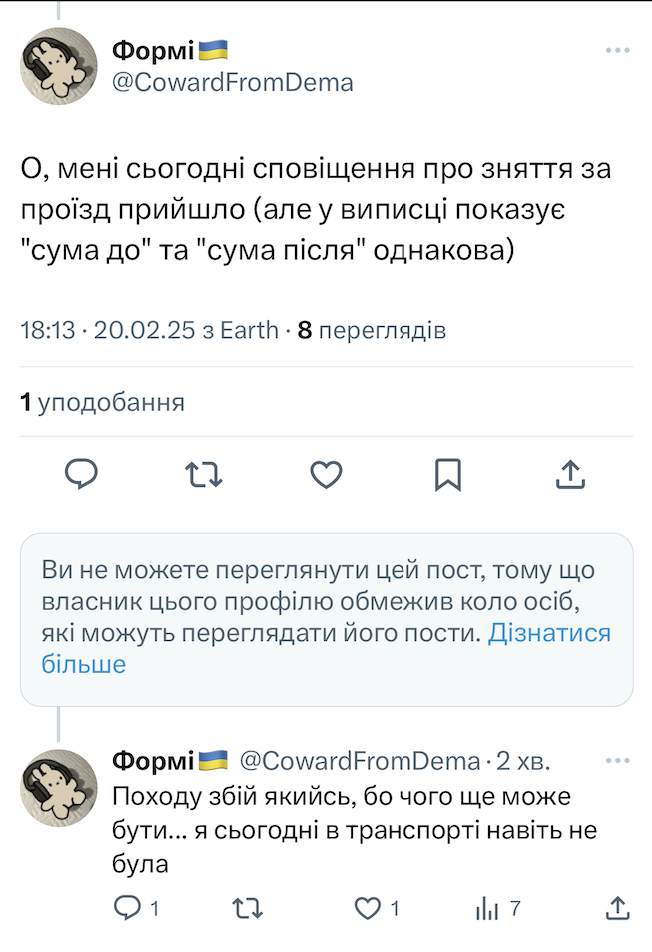This screenshot has width=652, height=952.
Task: Open more options on the reply post
Action: tap(617, 761)
